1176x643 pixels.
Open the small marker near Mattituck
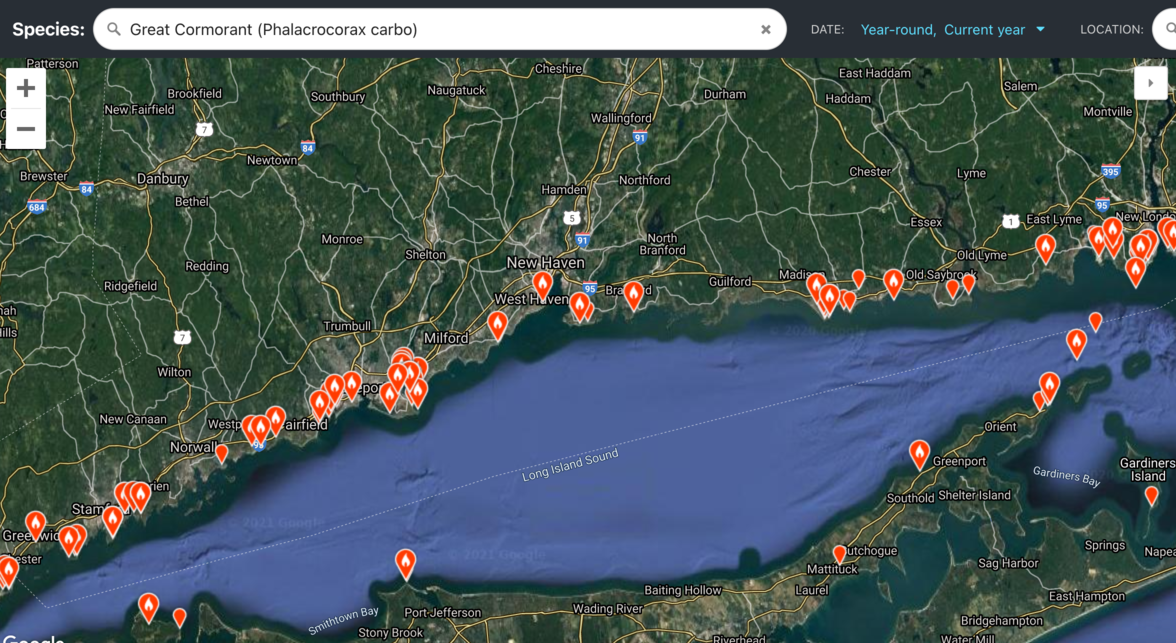point(840,553)
